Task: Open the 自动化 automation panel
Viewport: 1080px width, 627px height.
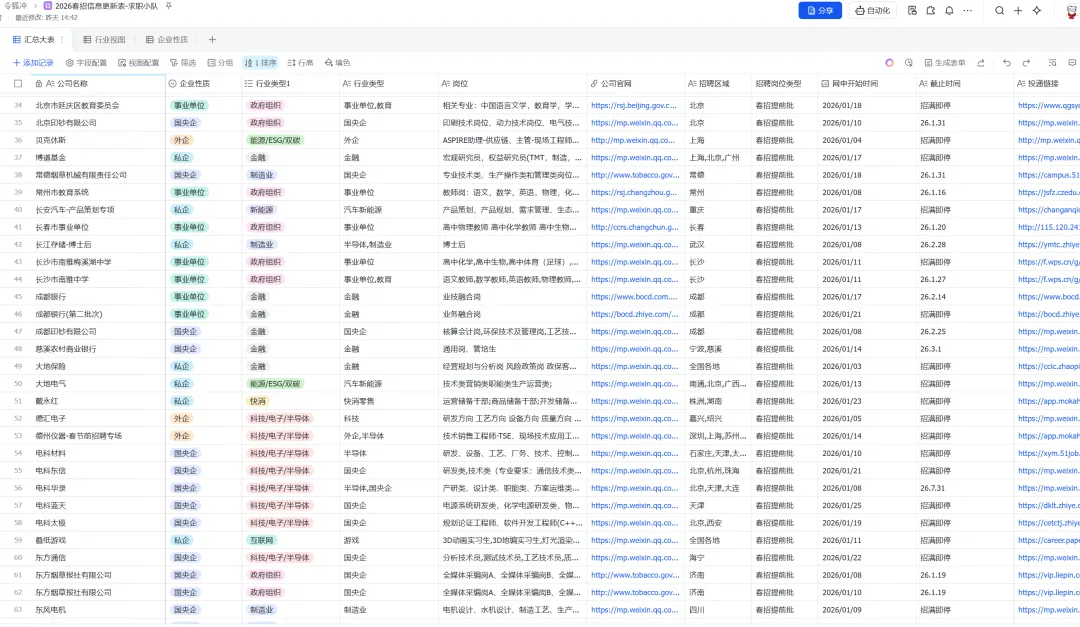Action: tap(872, 10)
